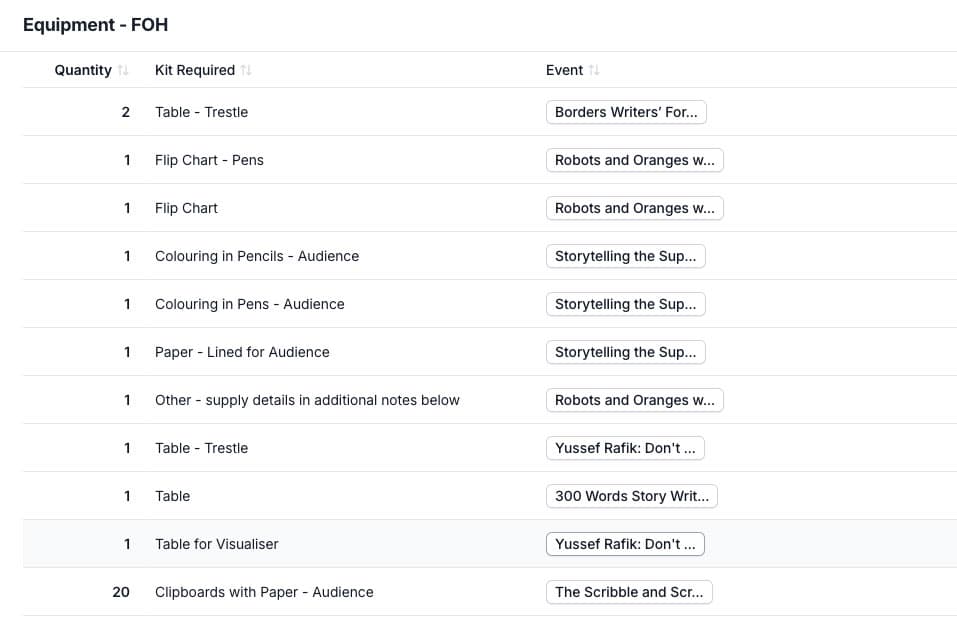Select Table for Visualiser kit text

click(x=217, y=544)
